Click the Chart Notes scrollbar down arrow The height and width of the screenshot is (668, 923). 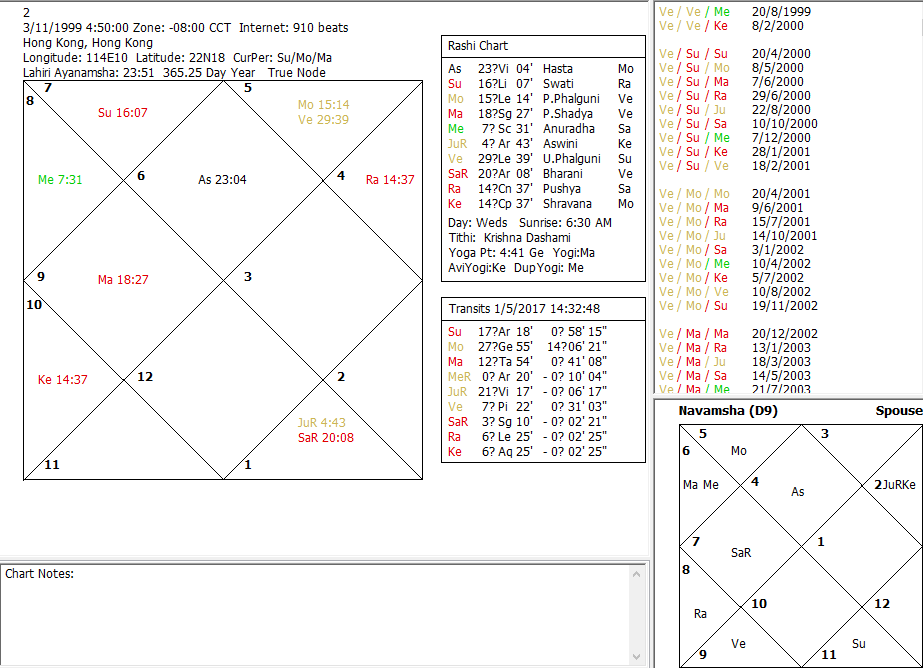click(x=636, y=655)
